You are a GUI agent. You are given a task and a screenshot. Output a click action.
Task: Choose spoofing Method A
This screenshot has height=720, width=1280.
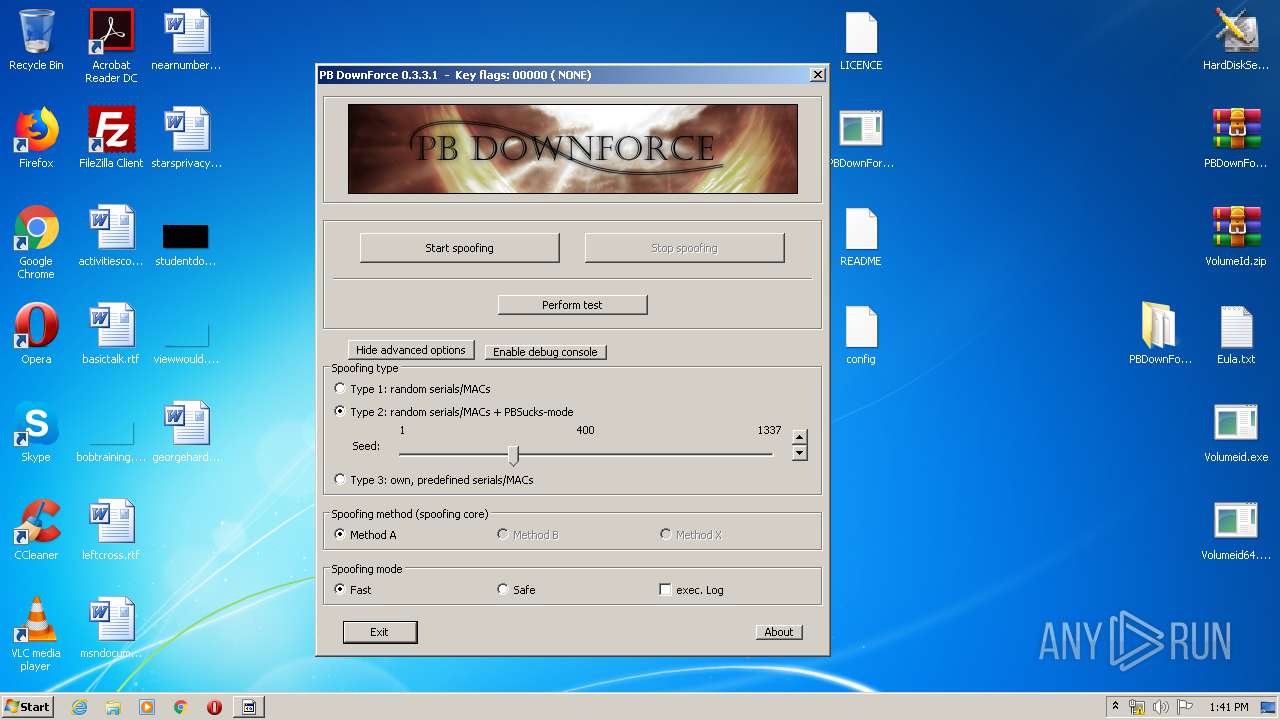(x=366, y=535)
